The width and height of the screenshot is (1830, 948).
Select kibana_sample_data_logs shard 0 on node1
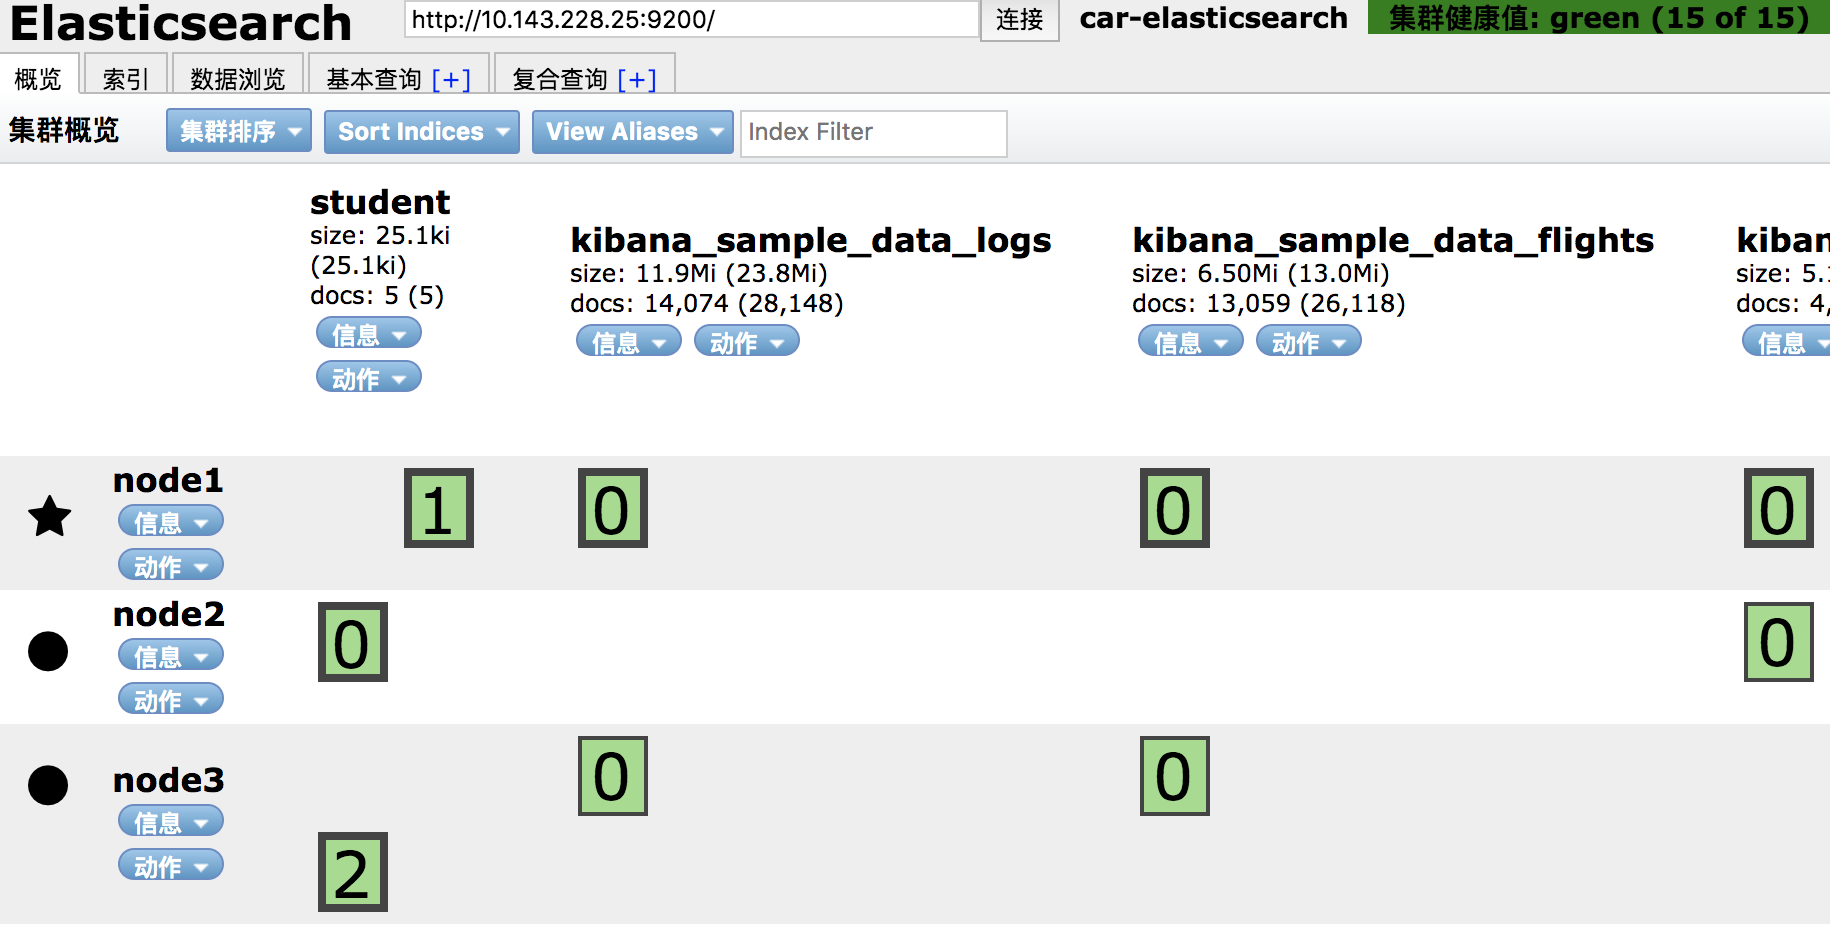coord(613,508)
